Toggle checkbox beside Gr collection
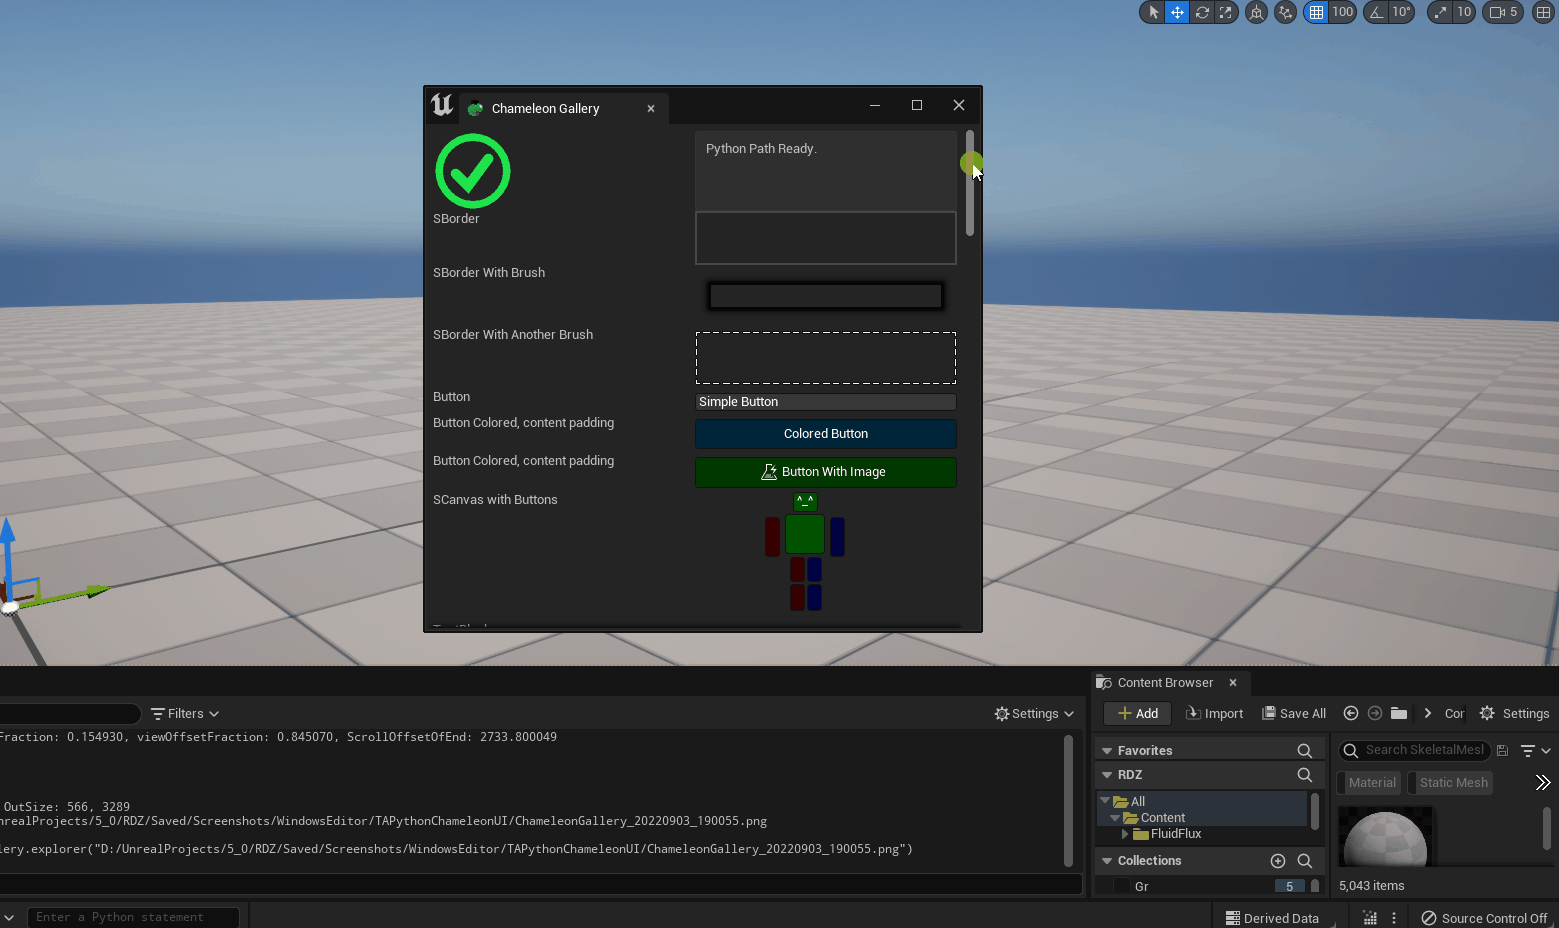Image resolution: width=1559 pixels, height=928 pixels. tap(1122, 887)
